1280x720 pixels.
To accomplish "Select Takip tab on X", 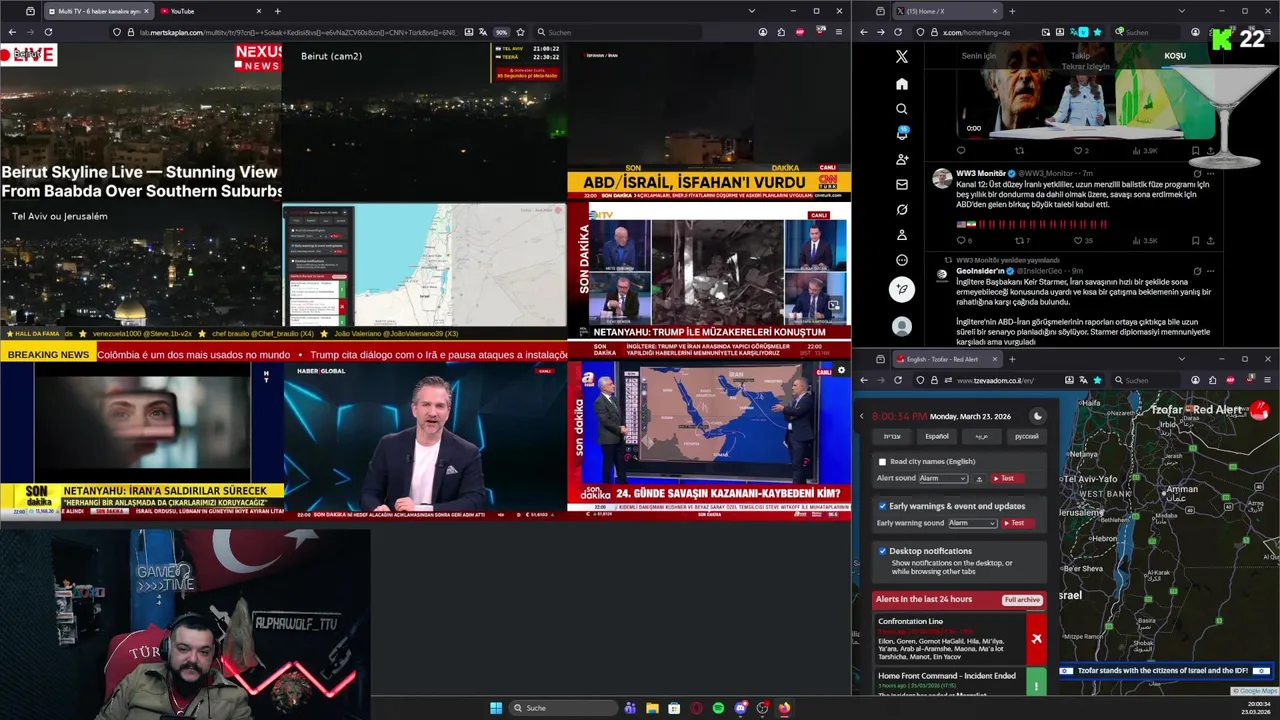I will tap(1082, 56).
